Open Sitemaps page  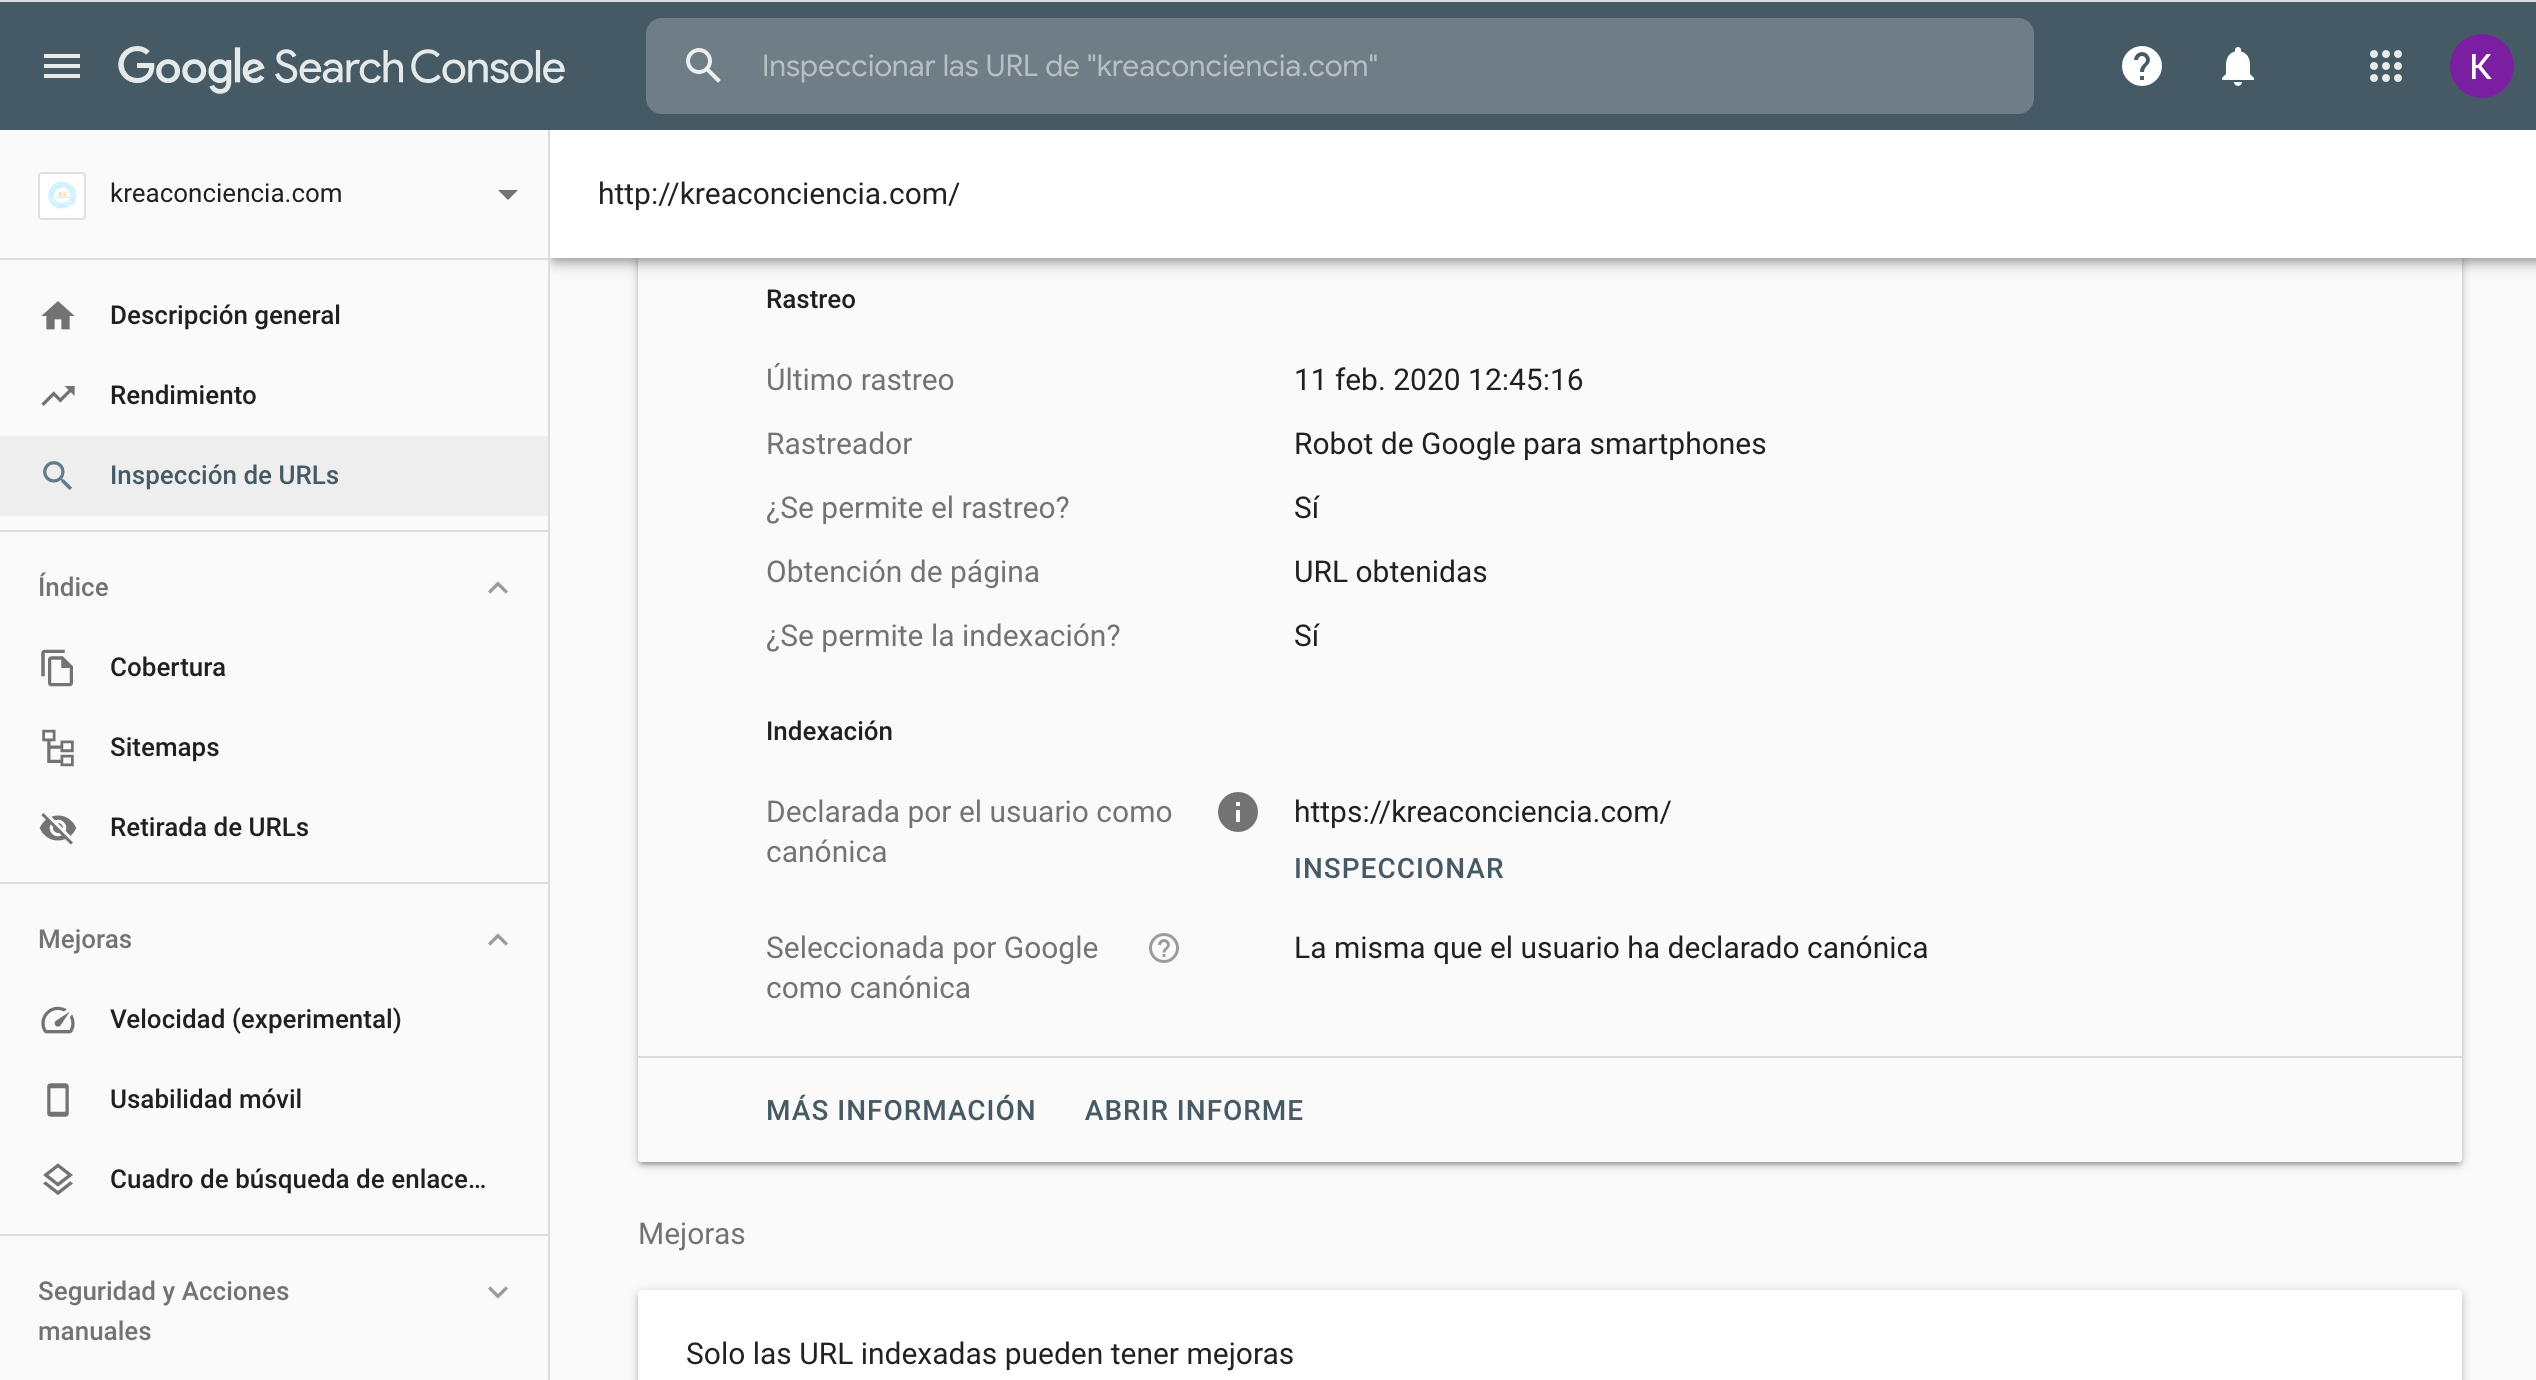coord(274,747)
